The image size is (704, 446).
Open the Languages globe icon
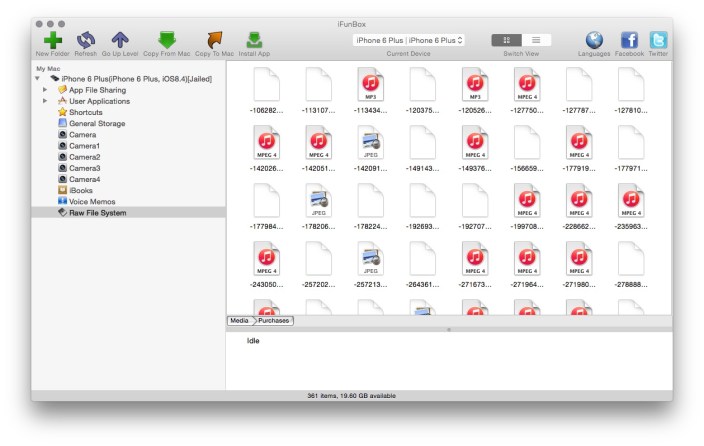tap(594, 40)
